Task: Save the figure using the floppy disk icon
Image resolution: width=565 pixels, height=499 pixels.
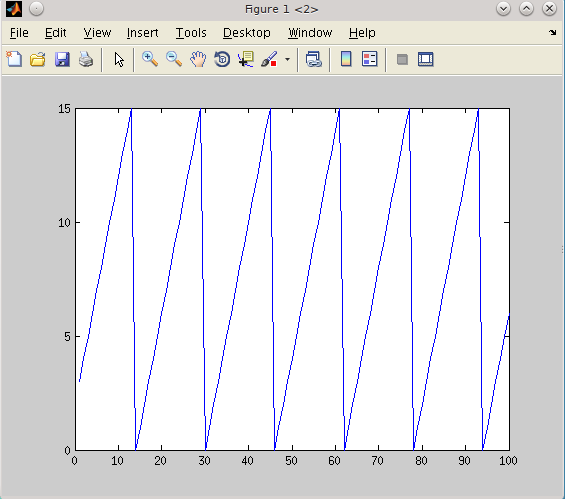Action: click(x=62, y=59)
